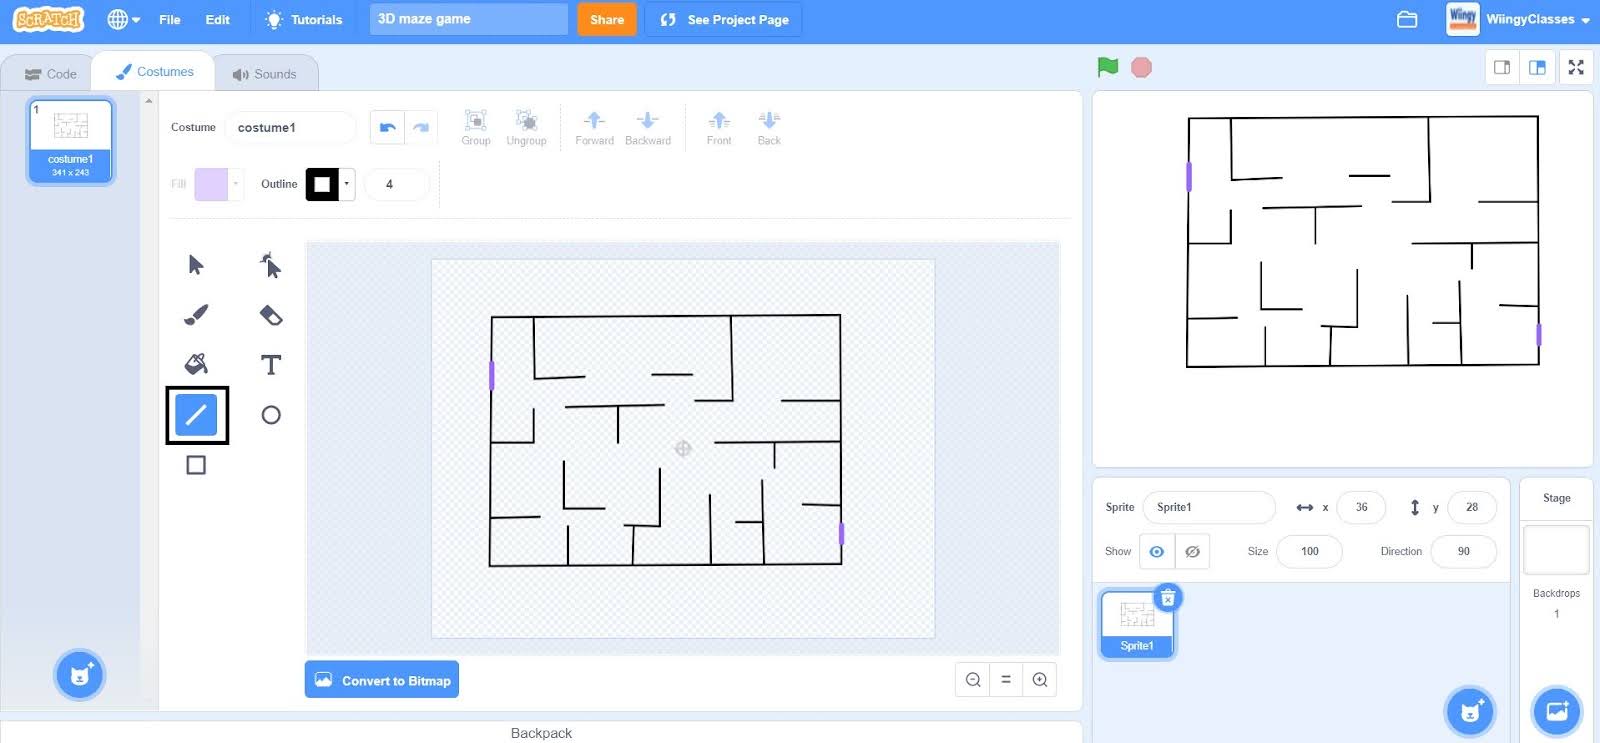Open the Edit menu

217,19
